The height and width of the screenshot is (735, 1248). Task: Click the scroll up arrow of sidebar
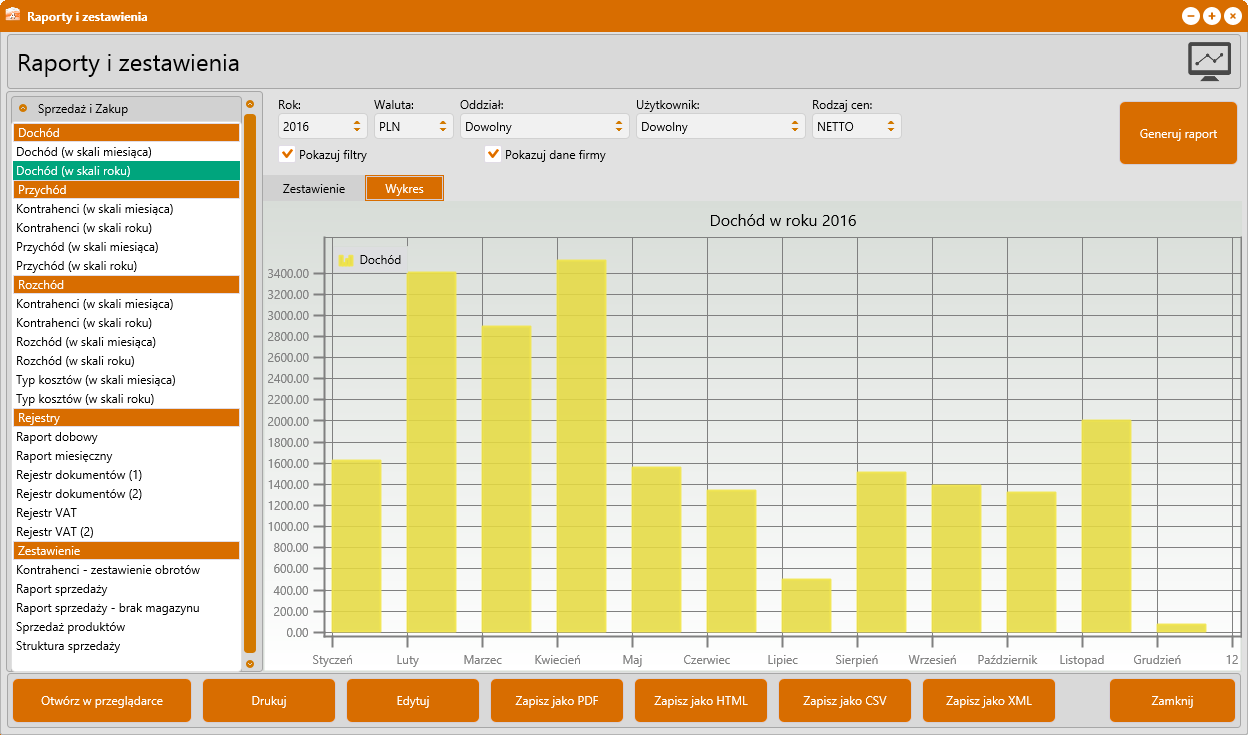click(x=250, y=103)
